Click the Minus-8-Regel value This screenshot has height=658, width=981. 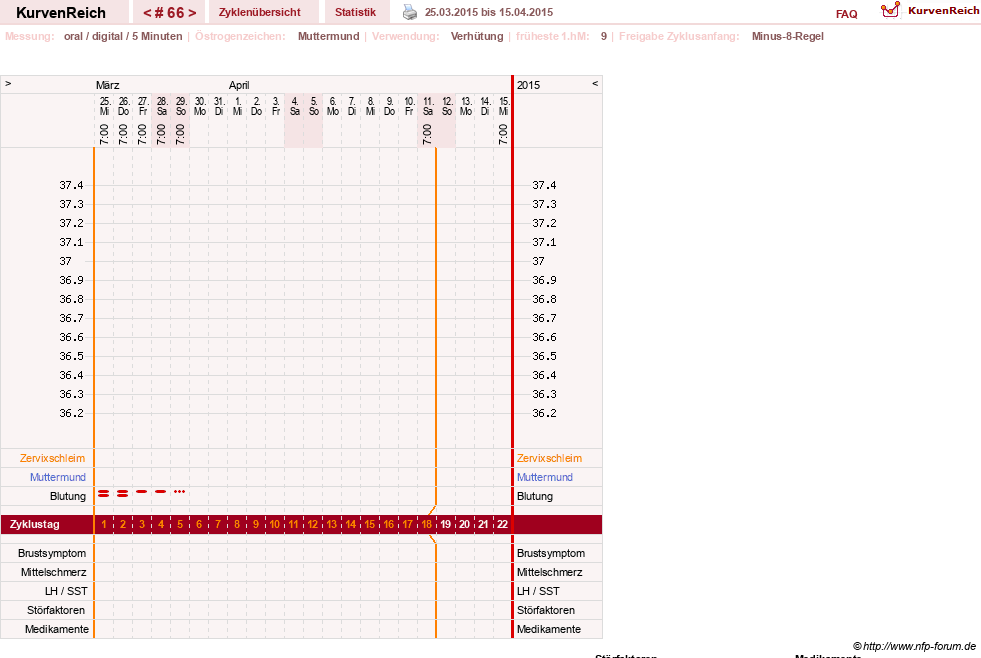[x=788, y=36]
